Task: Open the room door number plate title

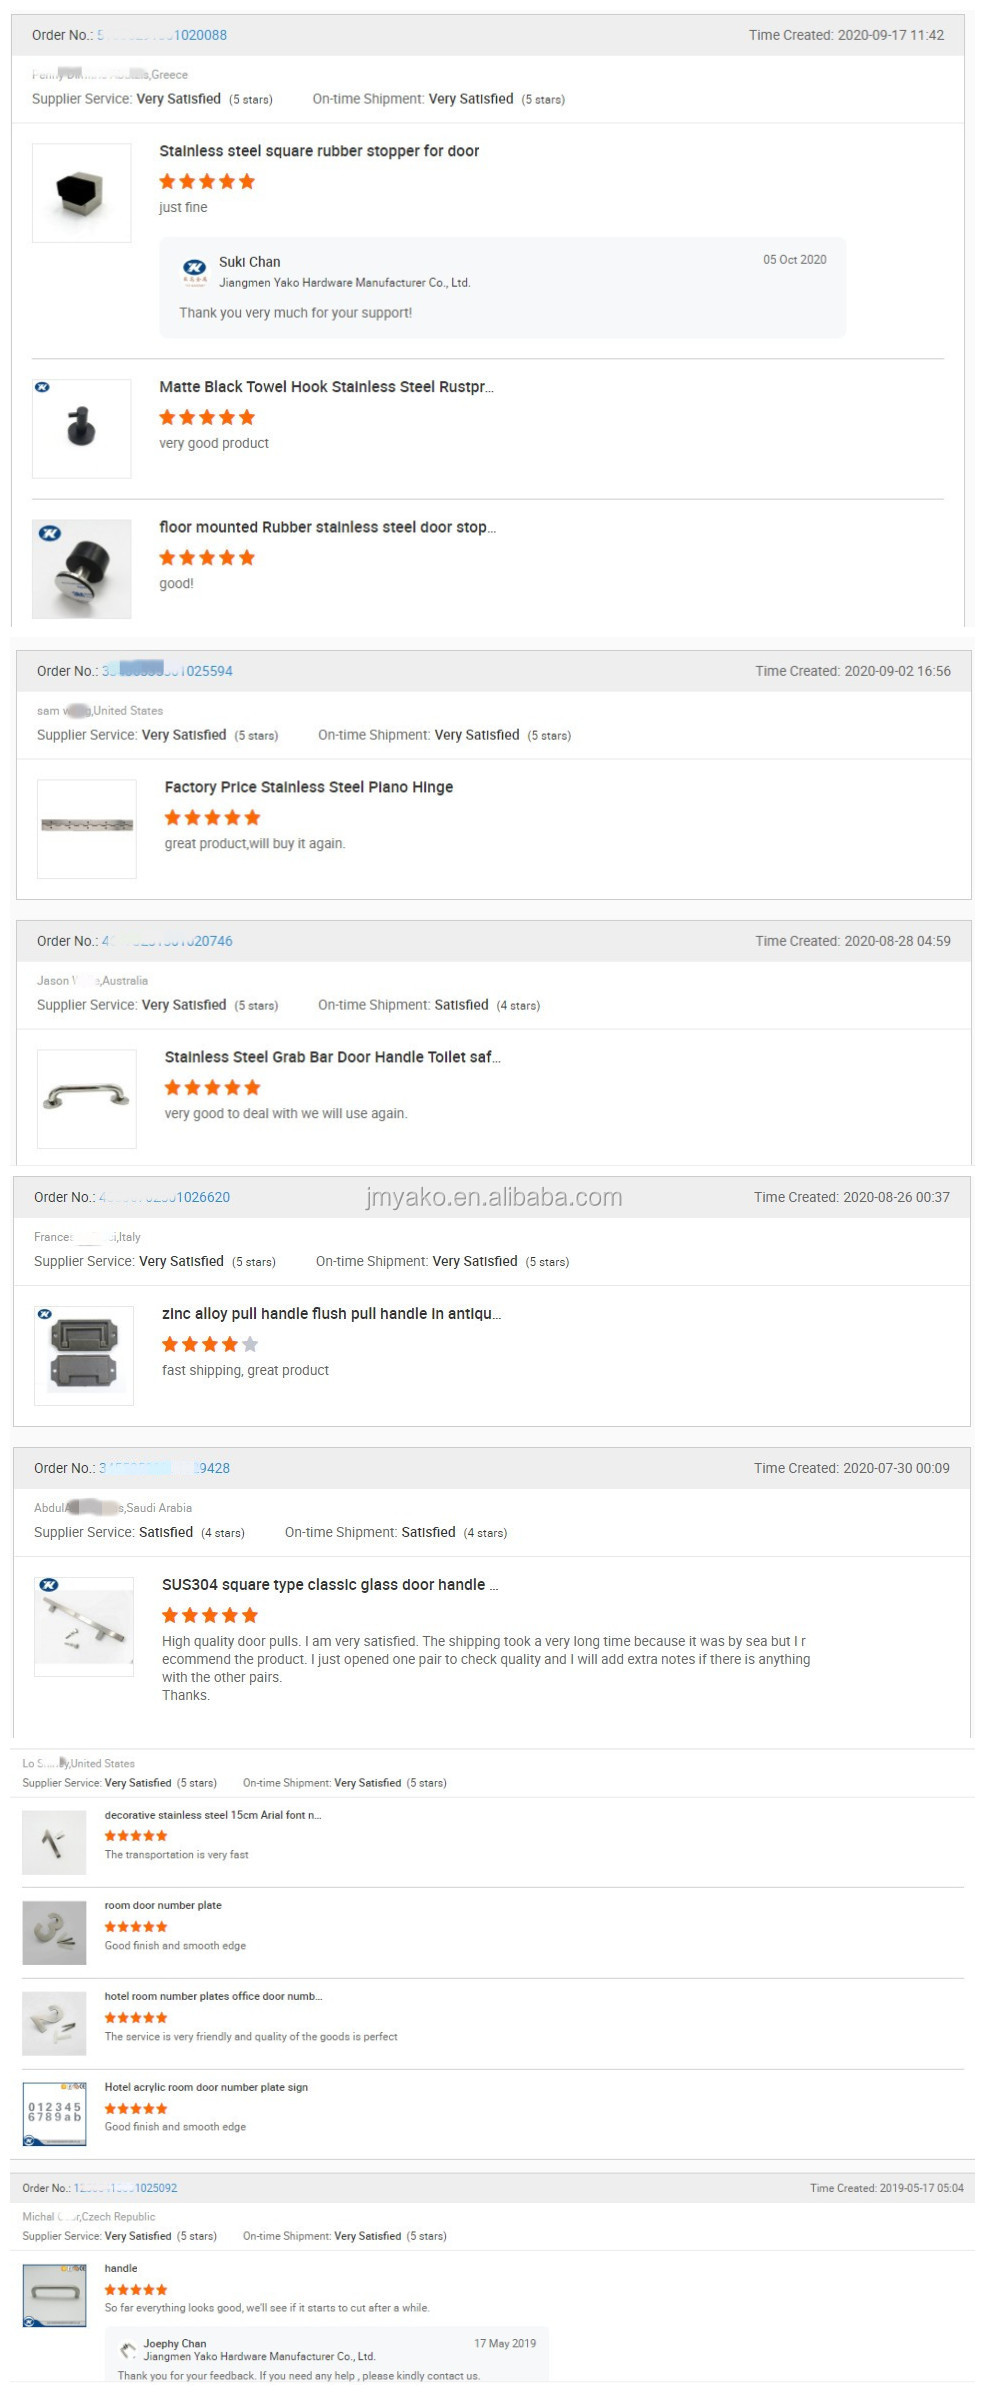Action: 163,1905
